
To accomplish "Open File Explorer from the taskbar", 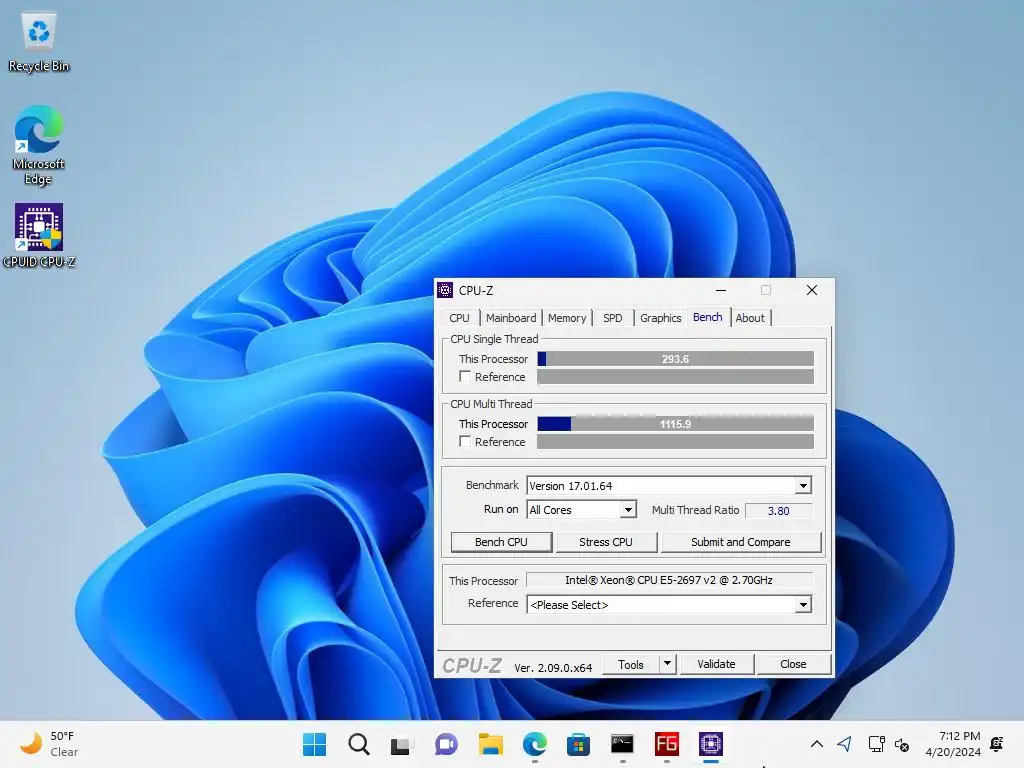I will (490, 744).
